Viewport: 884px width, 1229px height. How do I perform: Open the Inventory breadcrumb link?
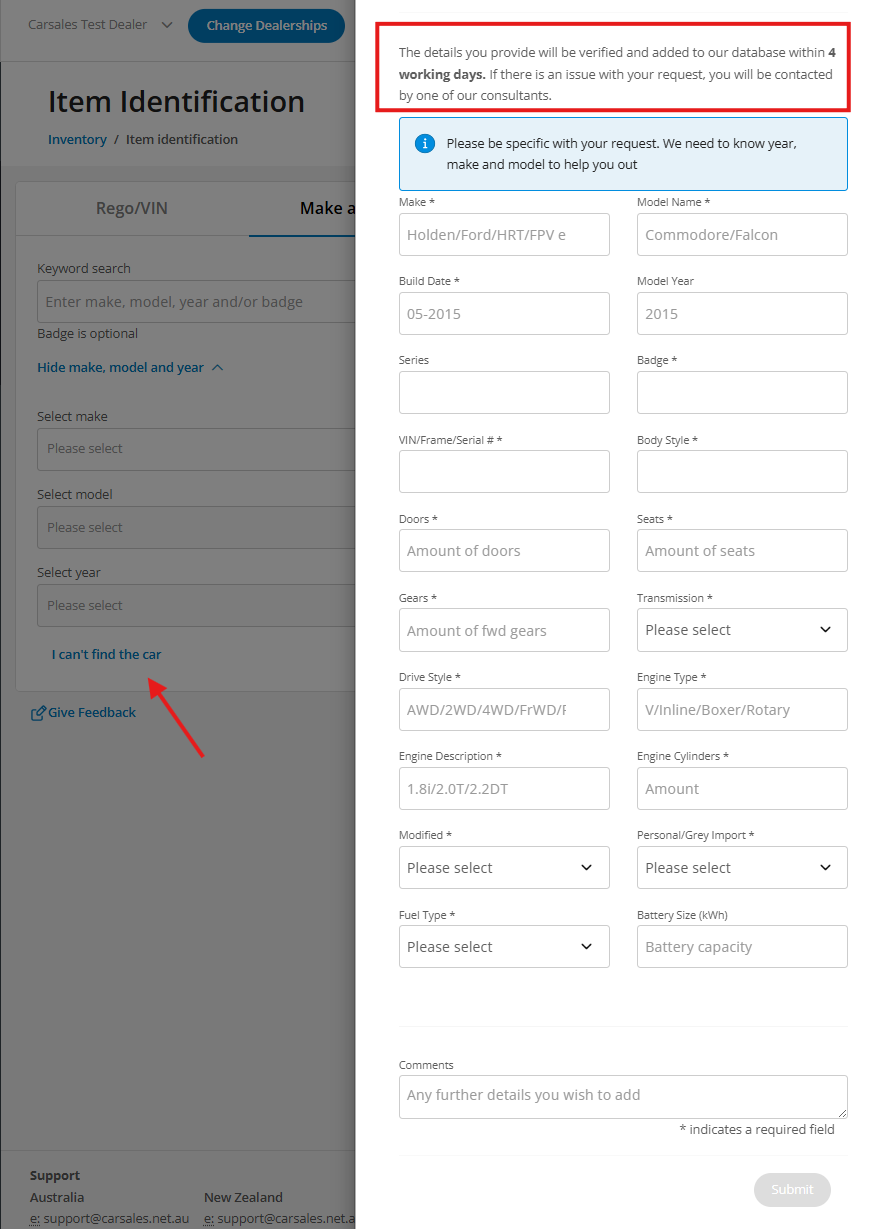click(x=77, y=140)
